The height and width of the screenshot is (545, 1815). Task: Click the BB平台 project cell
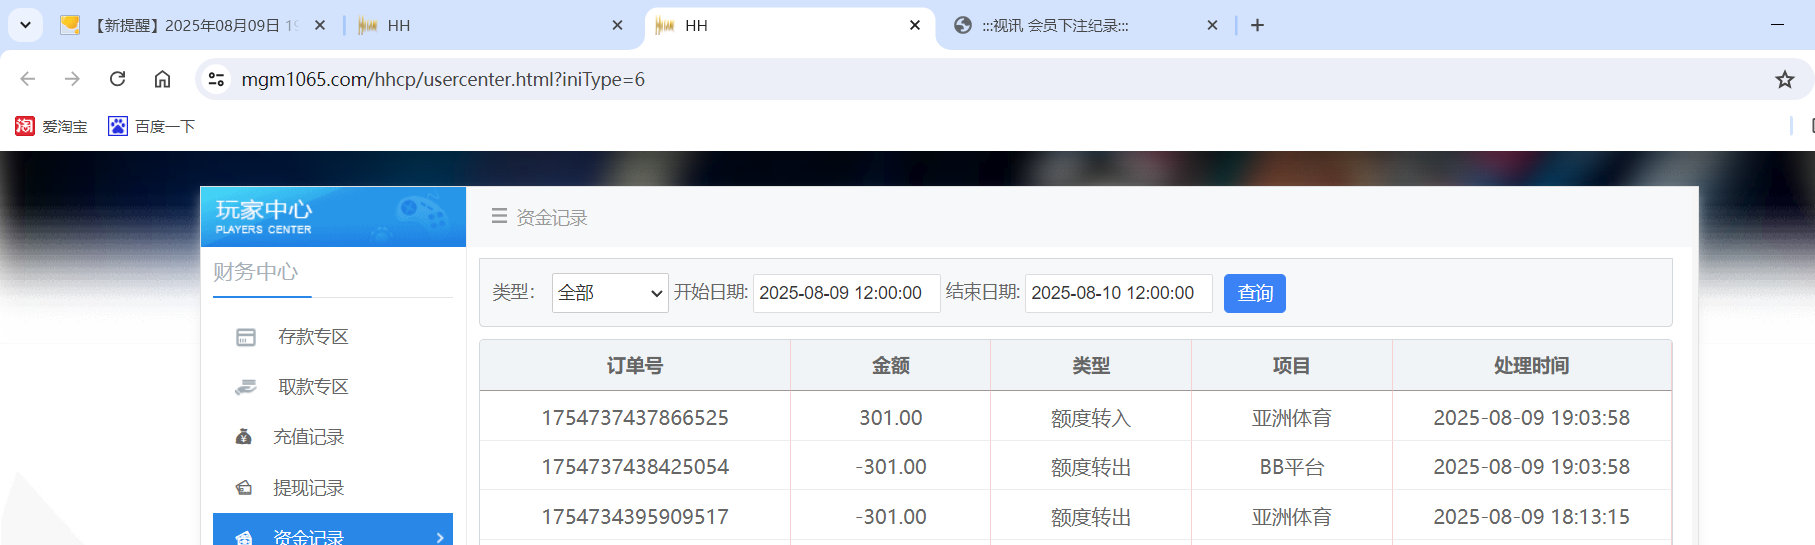pos(1291,467)
